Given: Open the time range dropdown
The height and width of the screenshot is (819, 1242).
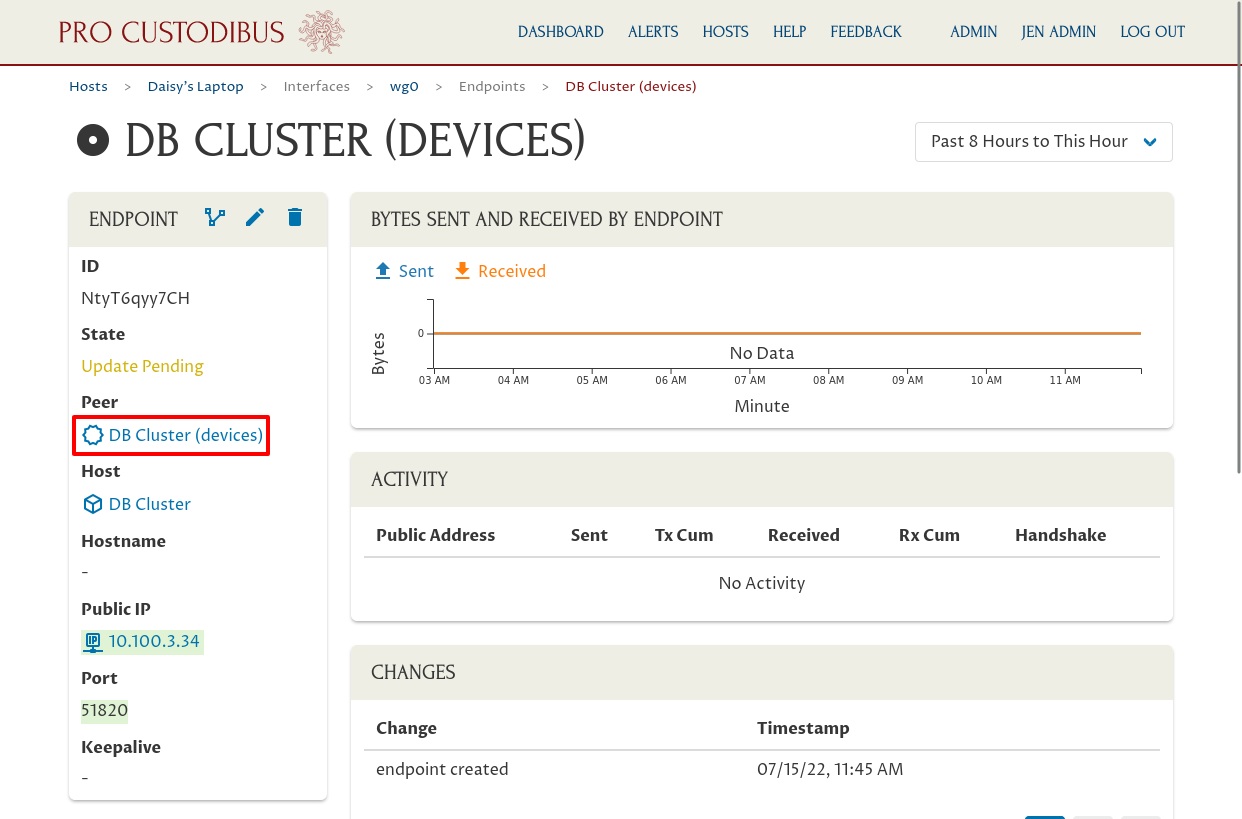Looking at the screenshot, I should (x=1044, y=142).
